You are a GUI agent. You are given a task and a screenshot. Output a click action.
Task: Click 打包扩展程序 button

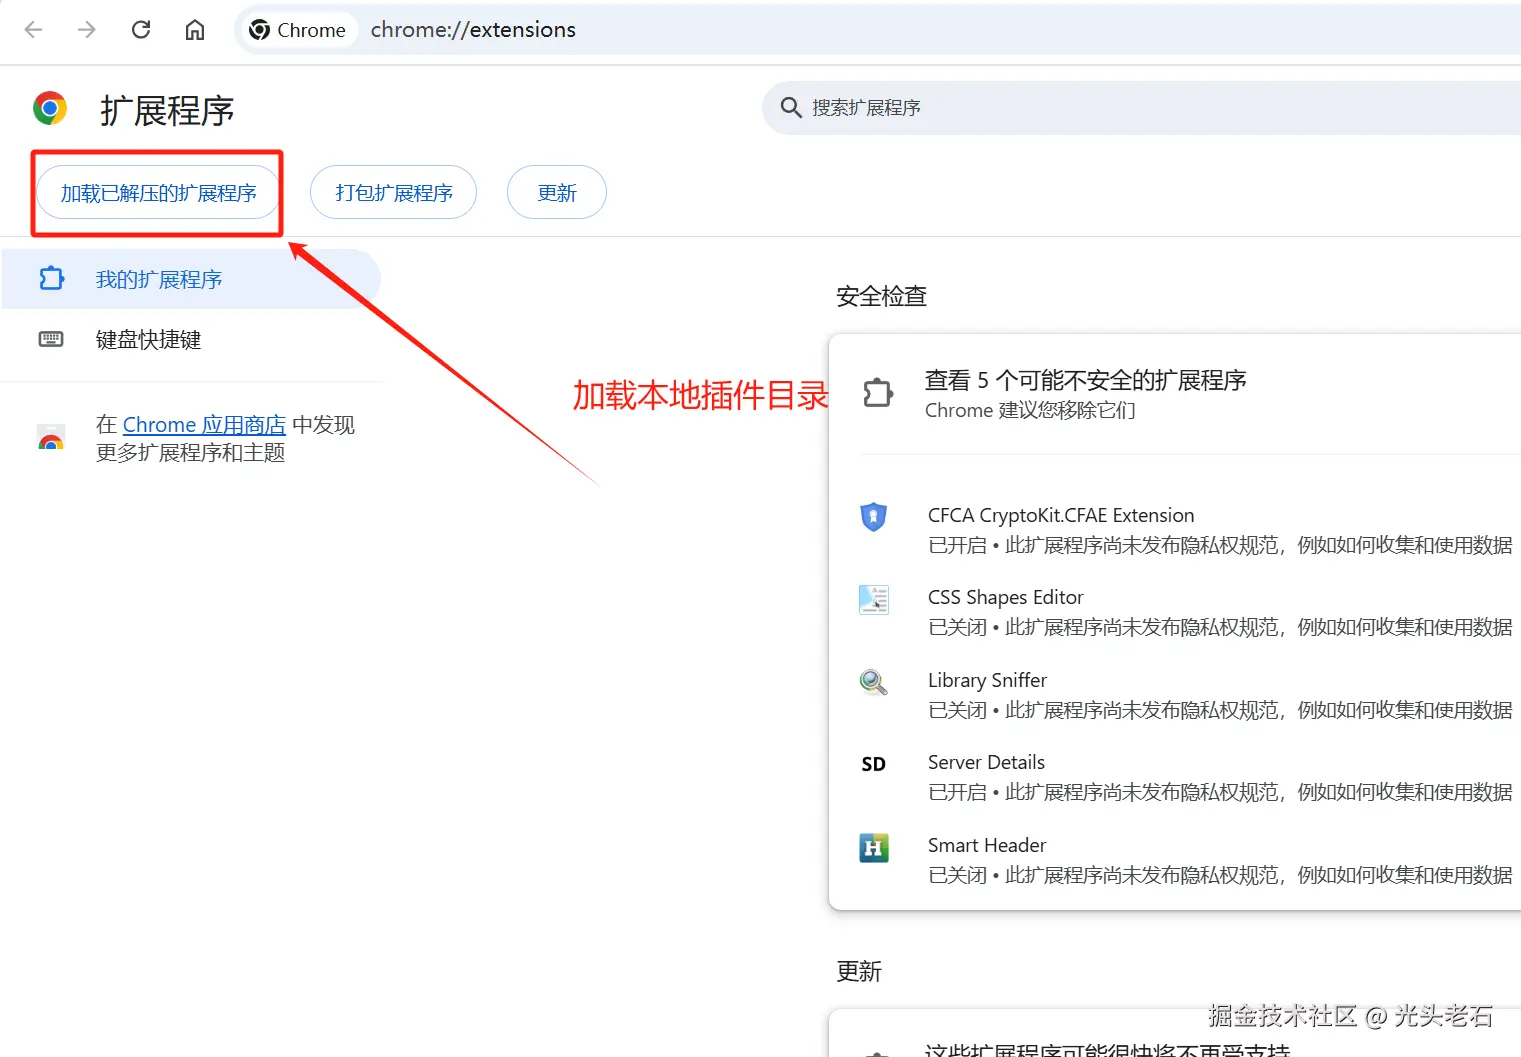(393, 192)
